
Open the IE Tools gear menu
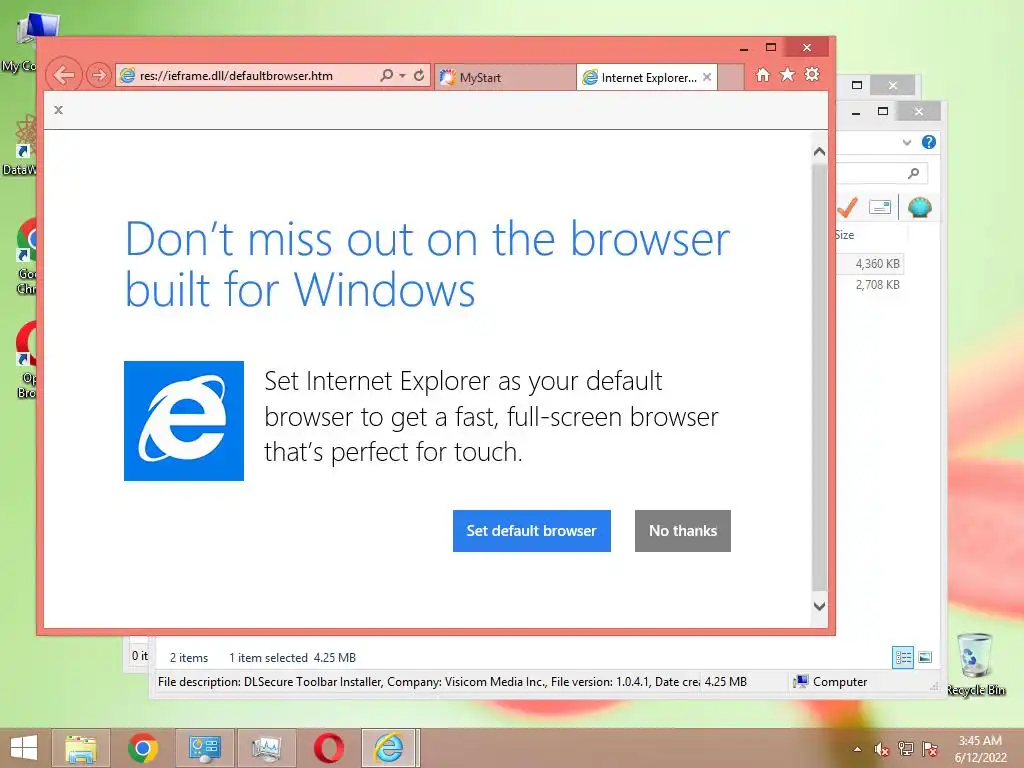click(x=812, y=74)
